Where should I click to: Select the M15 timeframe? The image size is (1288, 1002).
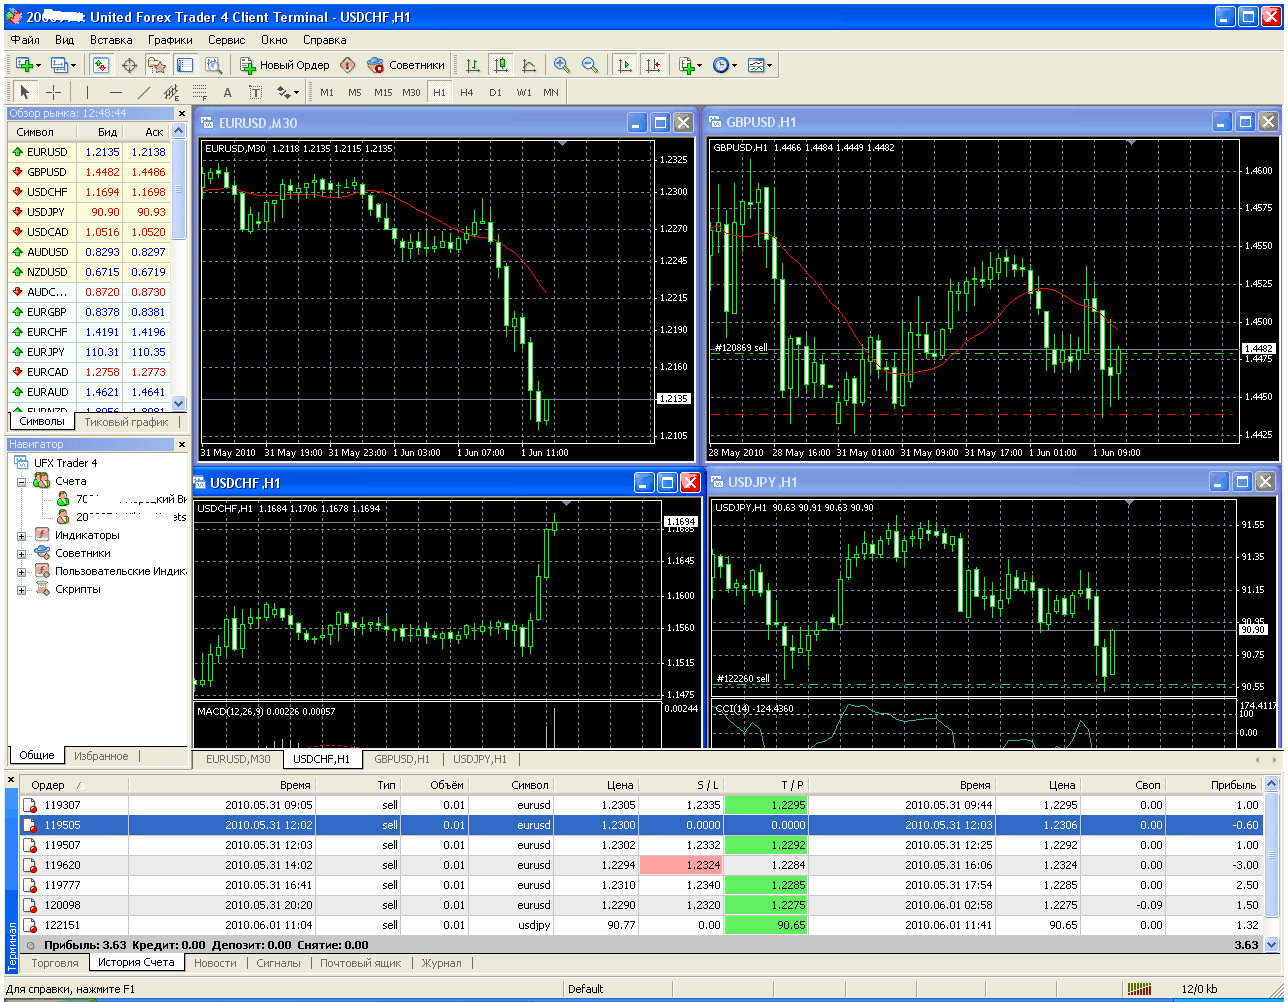(x=383, y=92)
